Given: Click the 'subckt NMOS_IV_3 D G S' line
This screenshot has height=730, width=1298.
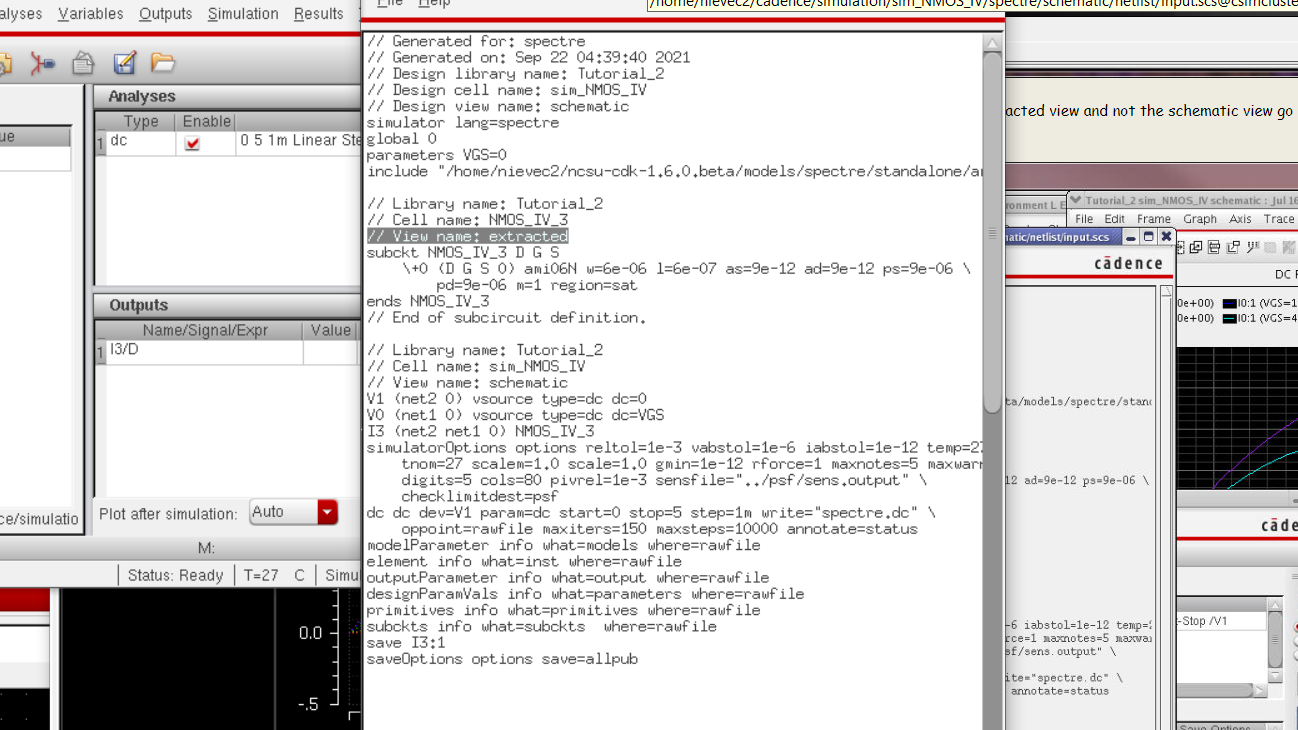Looking at the screenshot, I should click(x=463, y=253).
